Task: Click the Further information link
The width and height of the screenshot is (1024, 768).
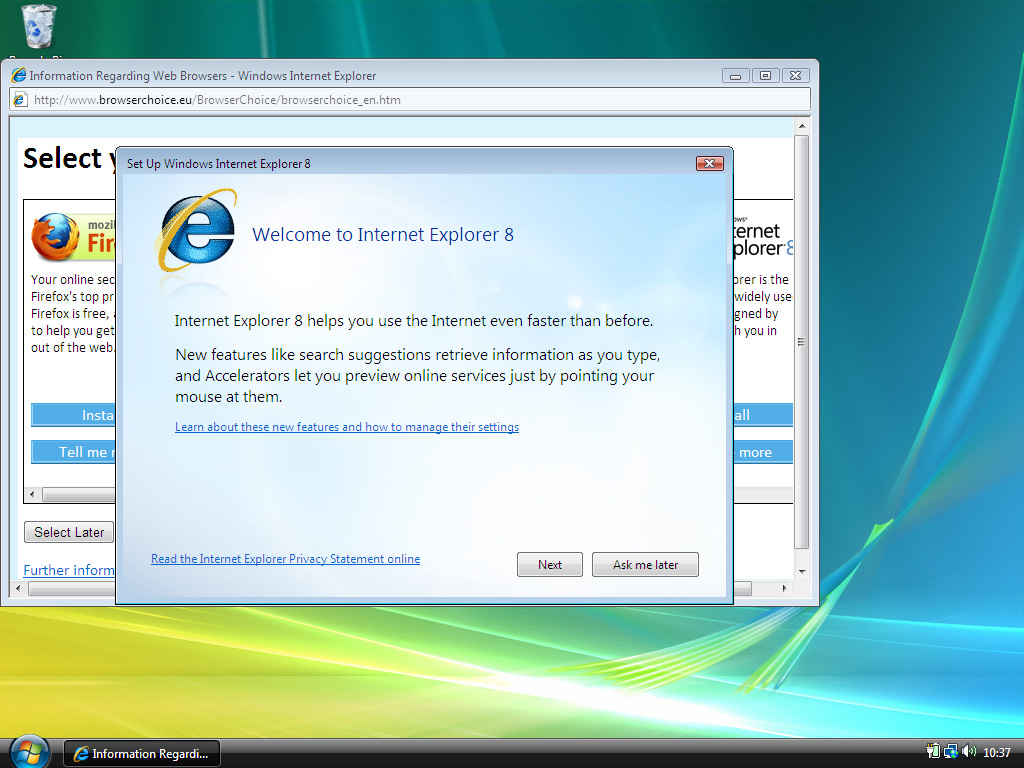Action: (66, 570)
